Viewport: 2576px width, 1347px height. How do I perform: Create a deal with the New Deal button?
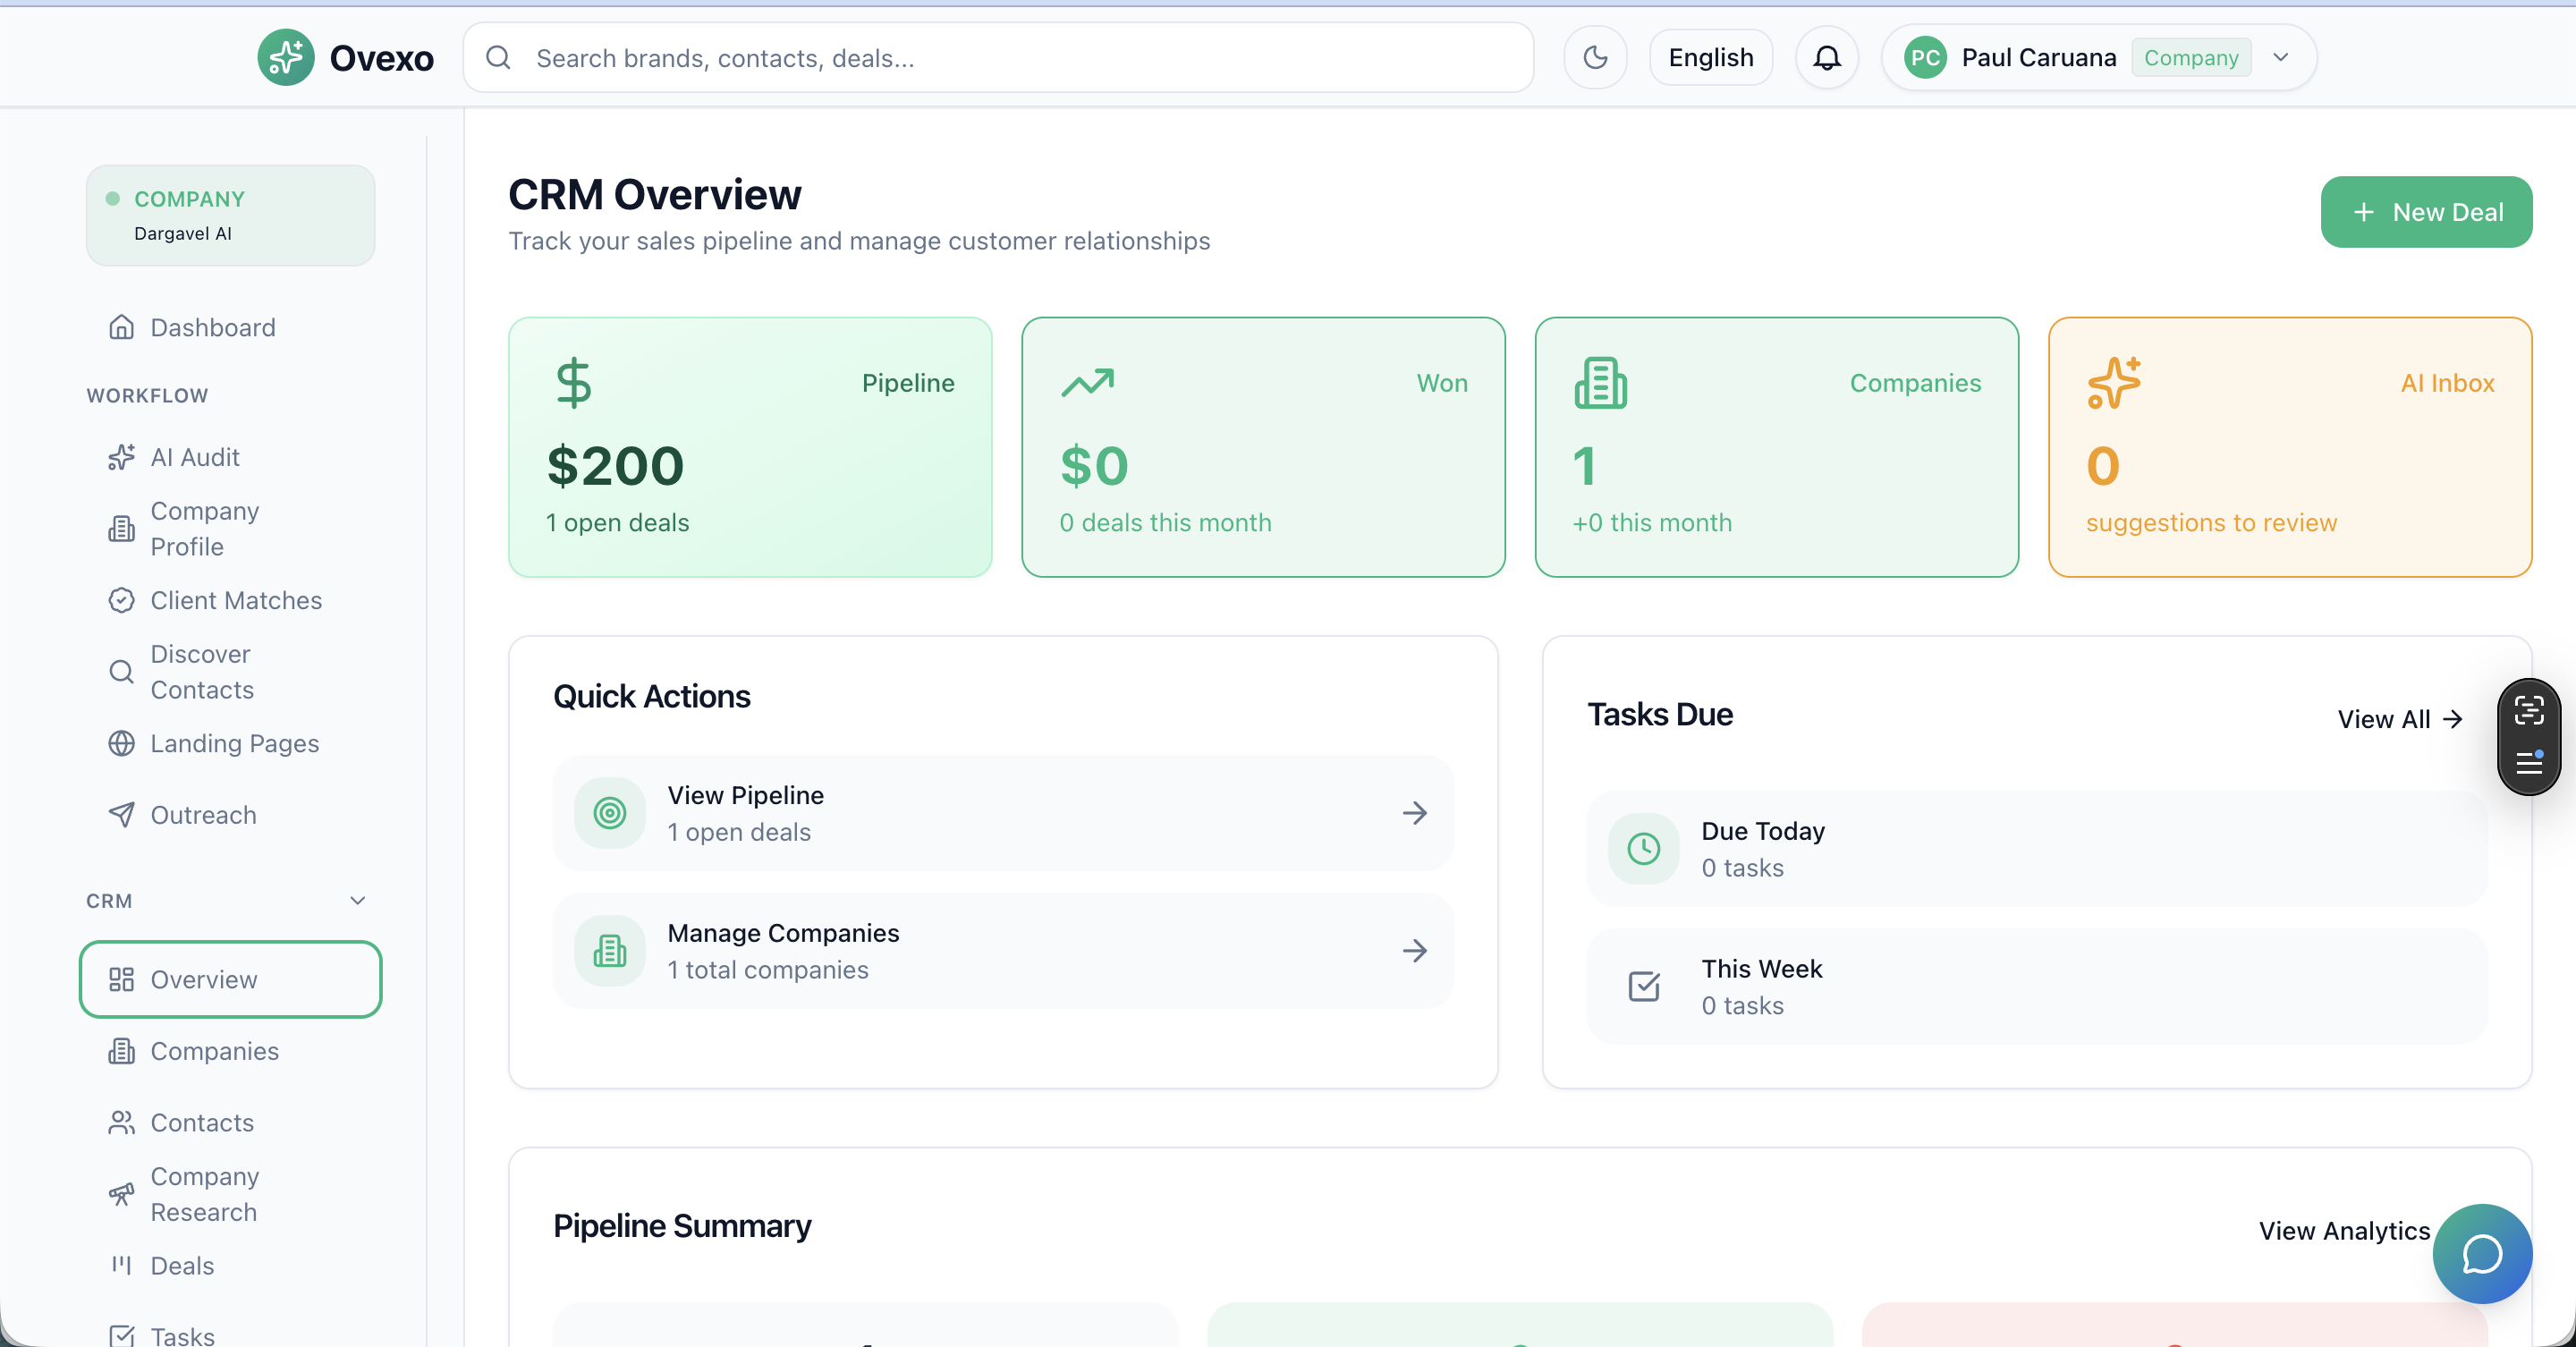point(2426,211)
